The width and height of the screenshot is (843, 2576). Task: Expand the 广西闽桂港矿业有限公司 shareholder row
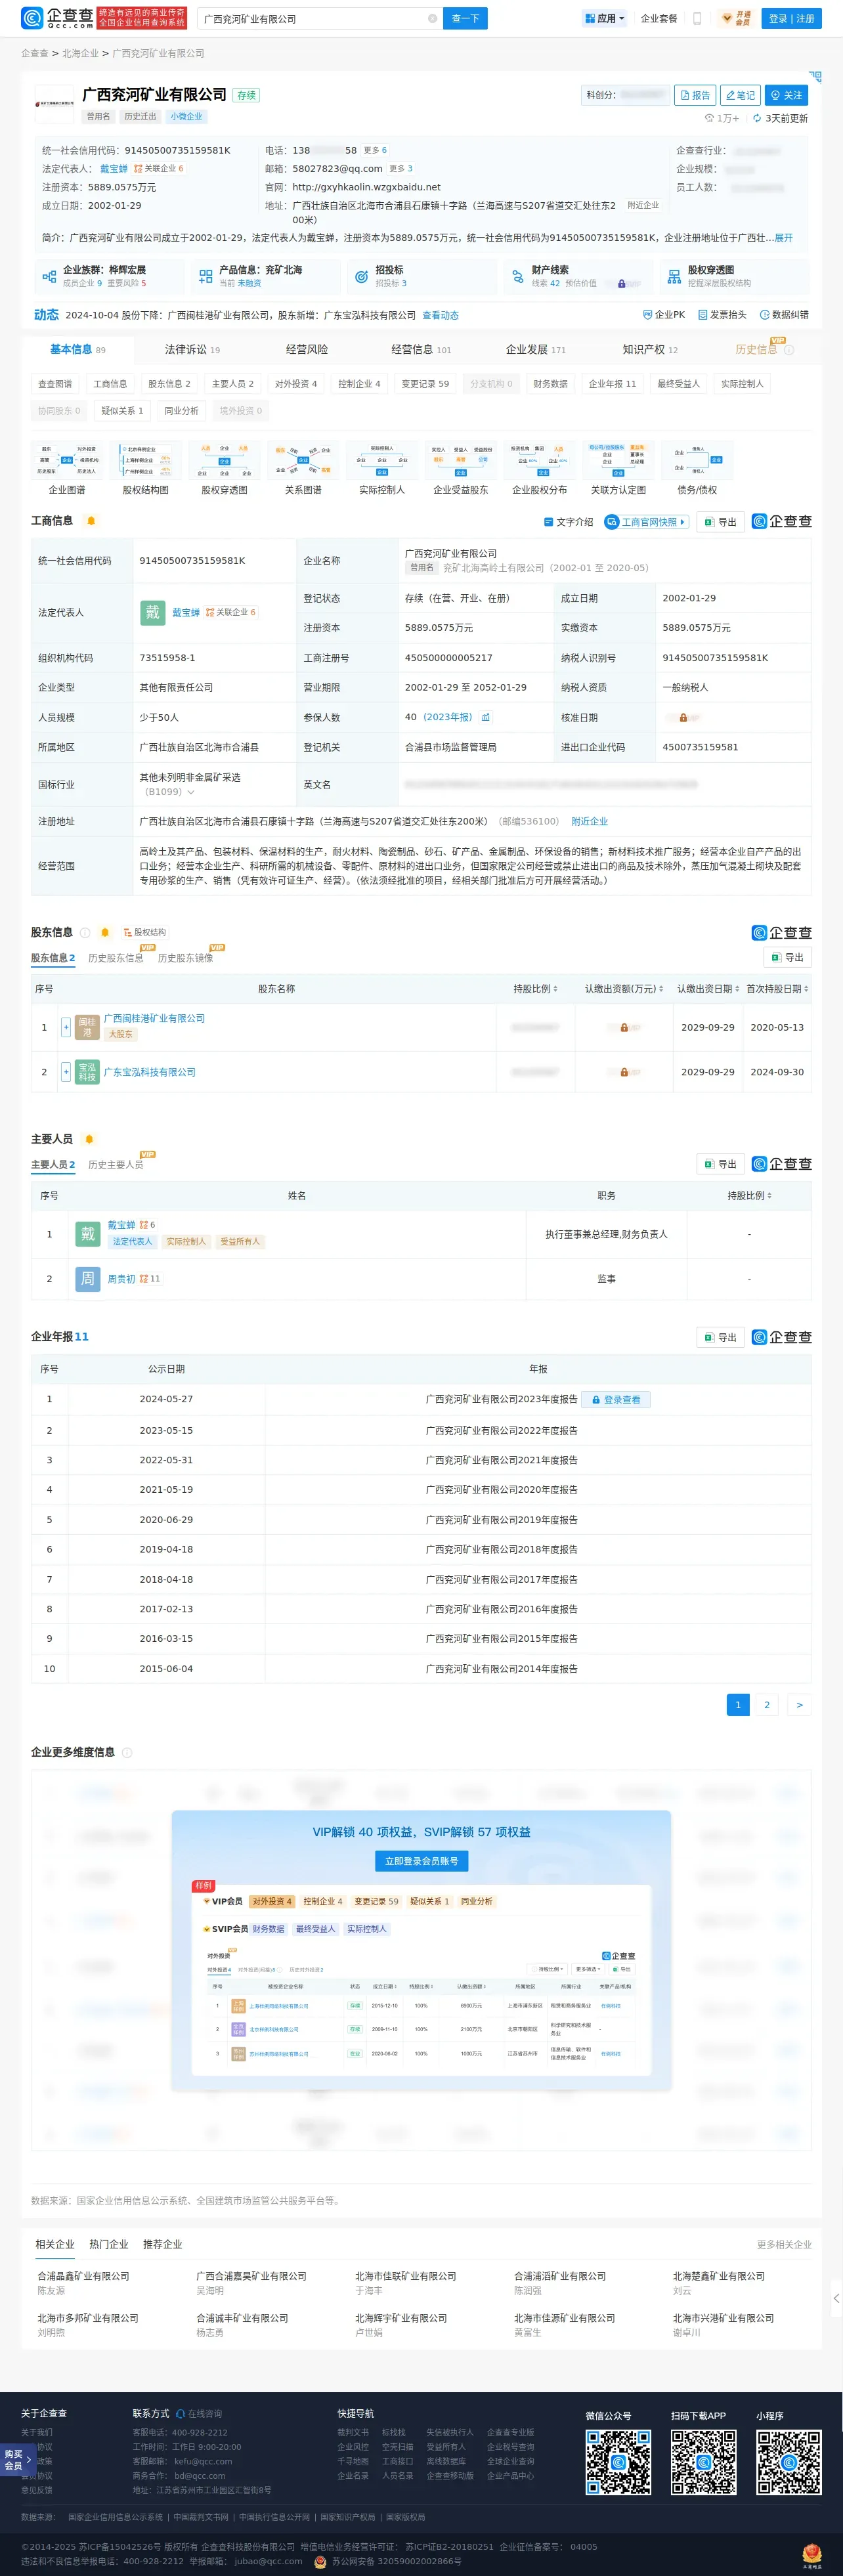click(x=66, y=1027)
